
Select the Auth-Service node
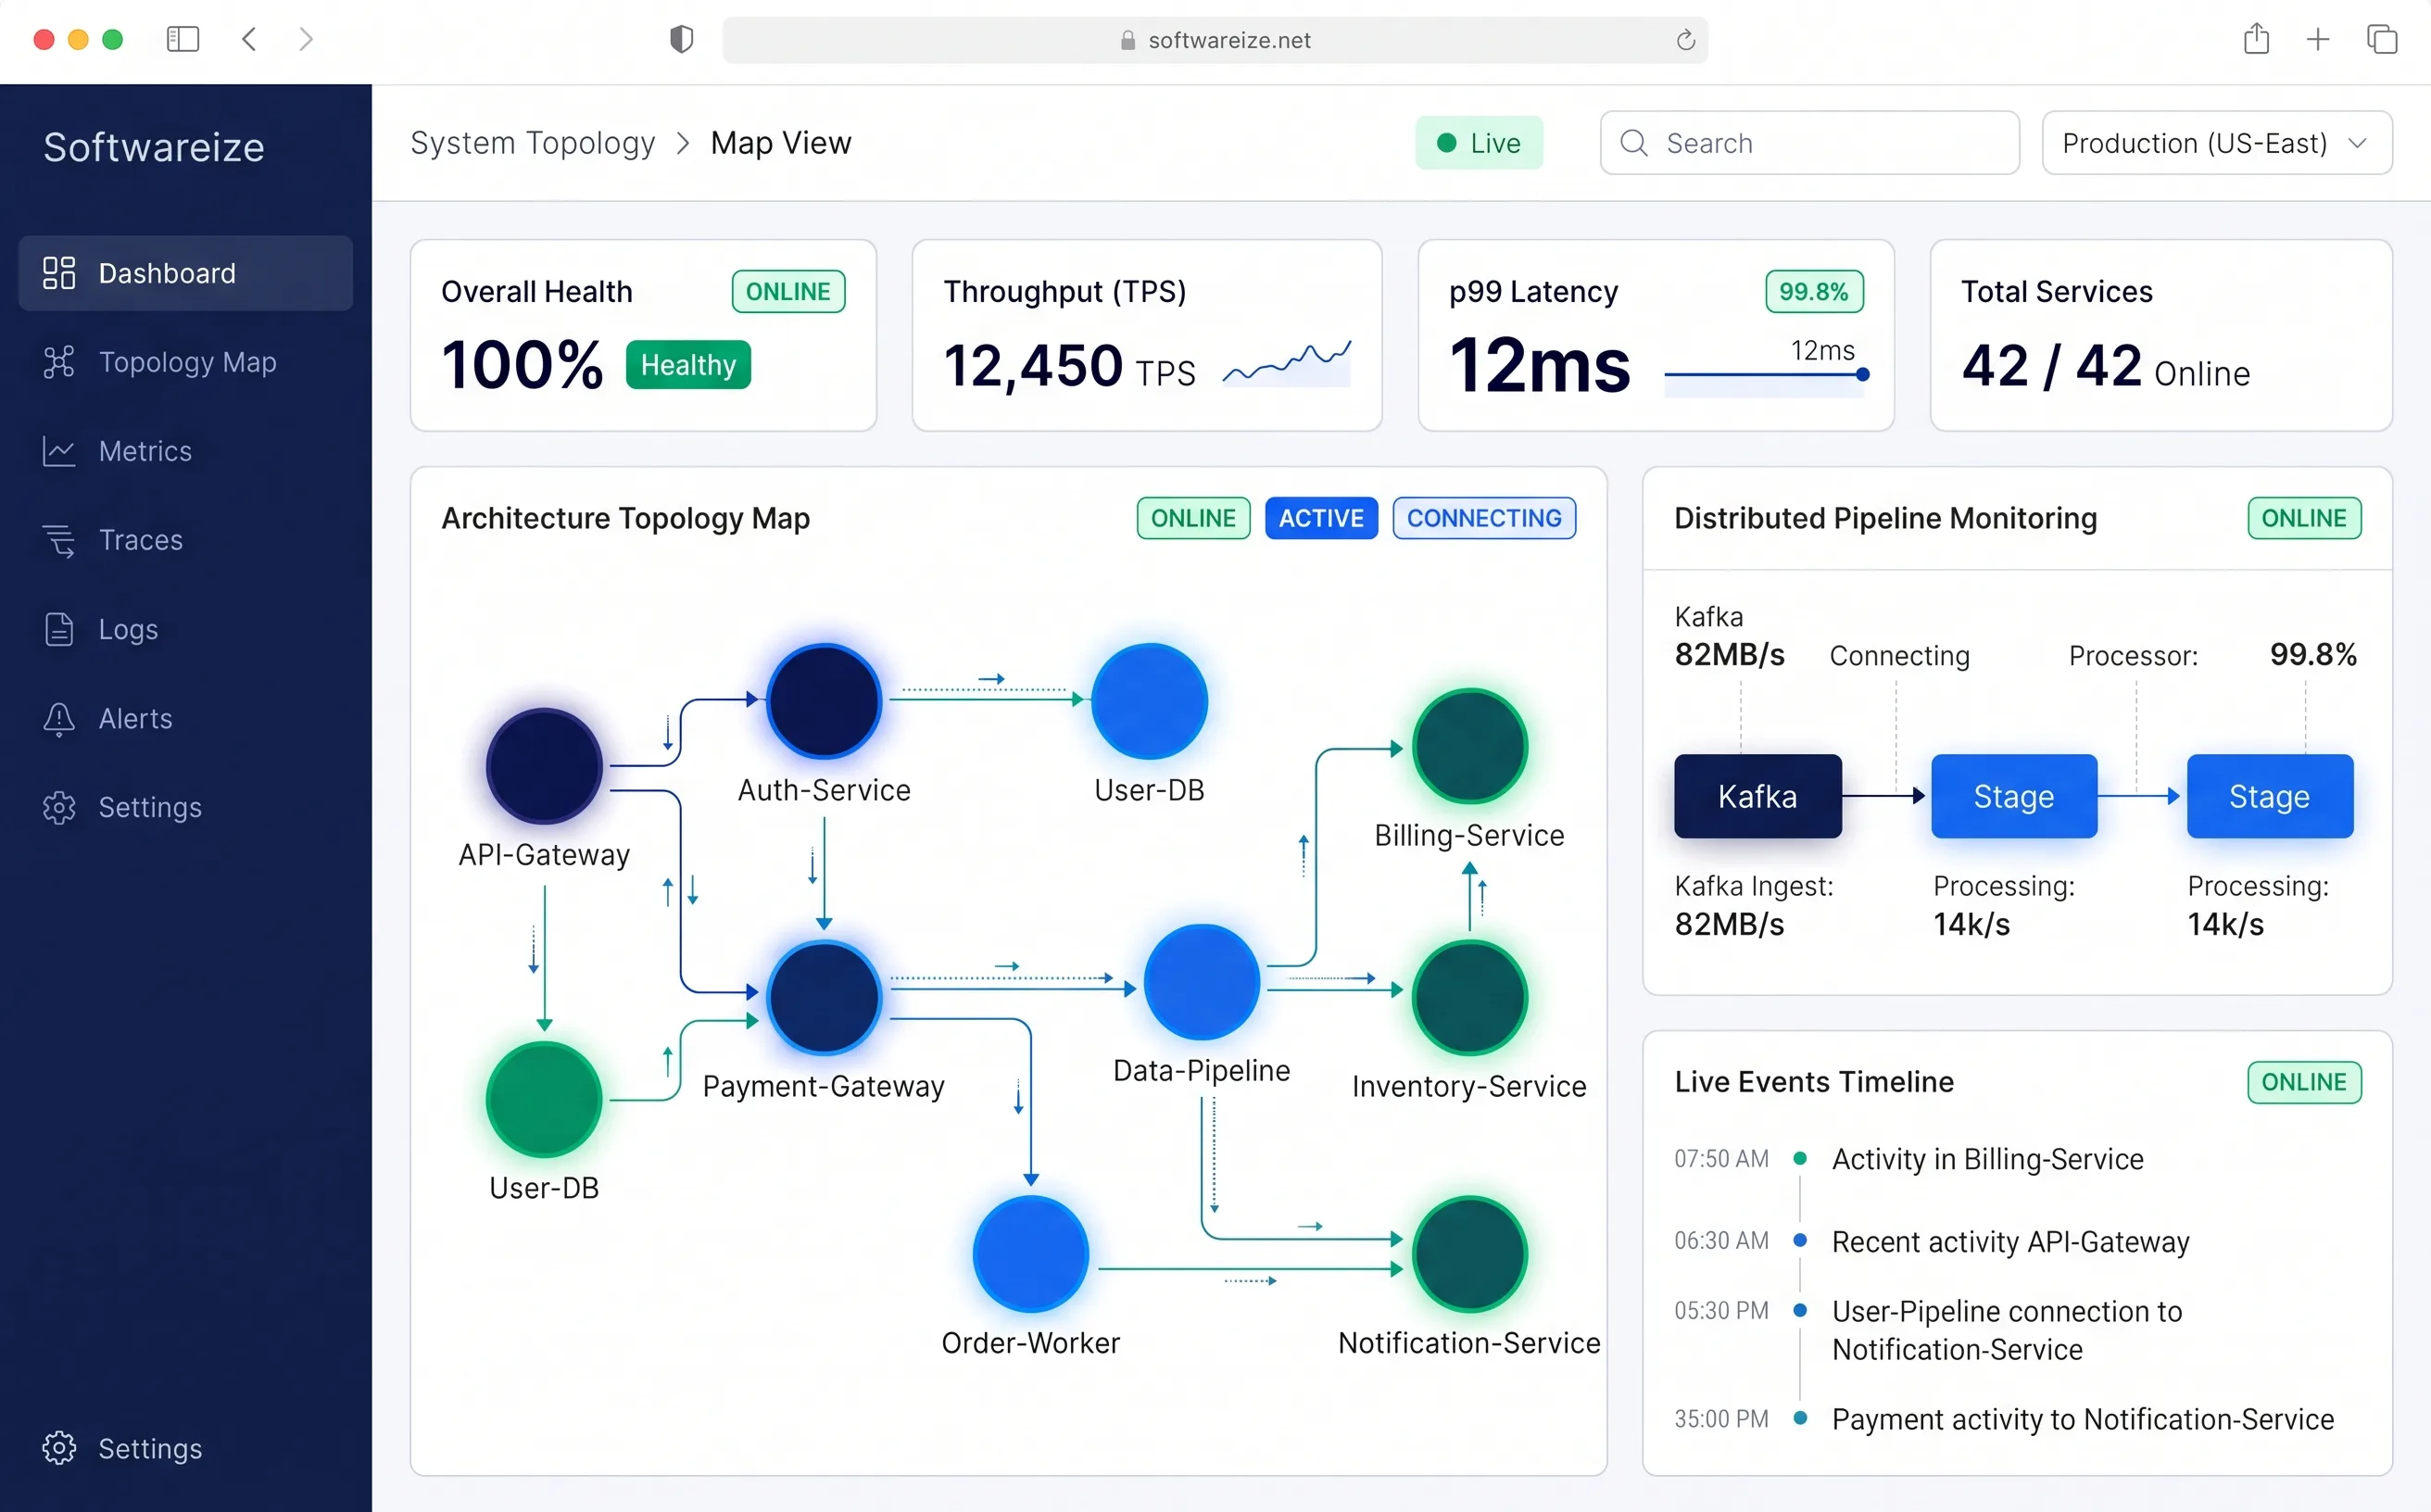(x=824, y=701)
